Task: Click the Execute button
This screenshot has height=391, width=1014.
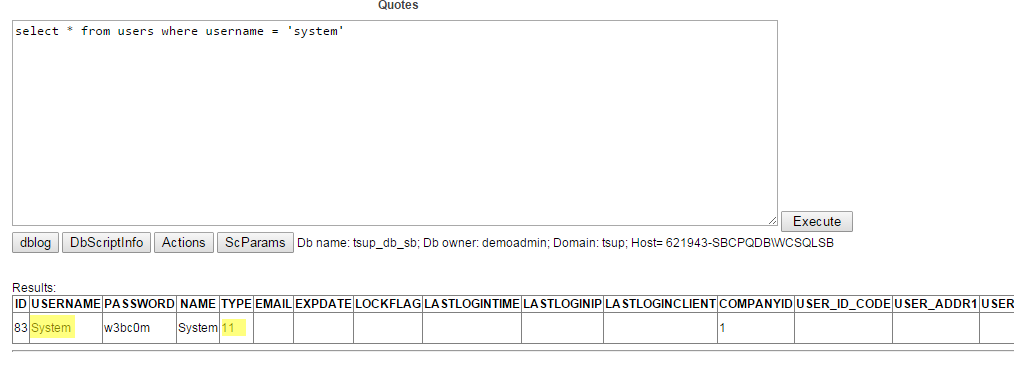Action: pos(817,221)
